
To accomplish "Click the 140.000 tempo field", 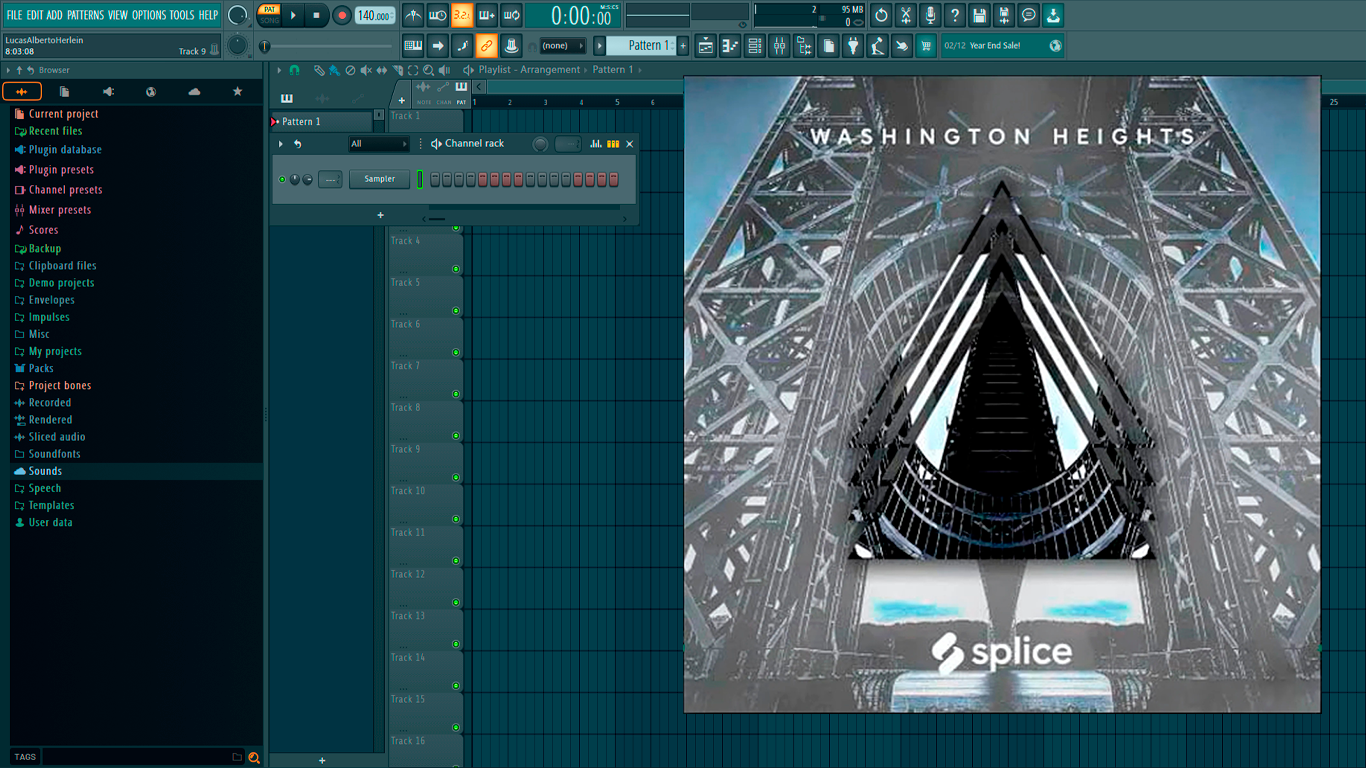I will pyautogui.click(x=375, y=15).
